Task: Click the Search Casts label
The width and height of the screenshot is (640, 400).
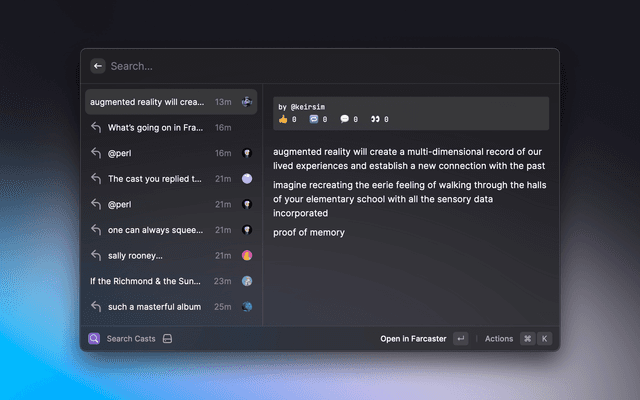Action: click(131, 339)
